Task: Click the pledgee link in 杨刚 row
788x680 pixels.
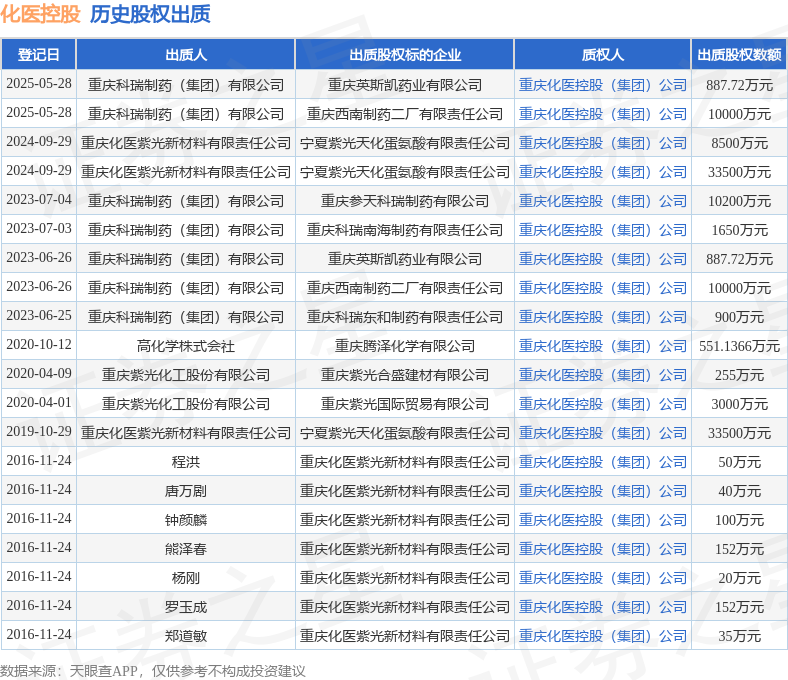Action: (x=602, y=578)
